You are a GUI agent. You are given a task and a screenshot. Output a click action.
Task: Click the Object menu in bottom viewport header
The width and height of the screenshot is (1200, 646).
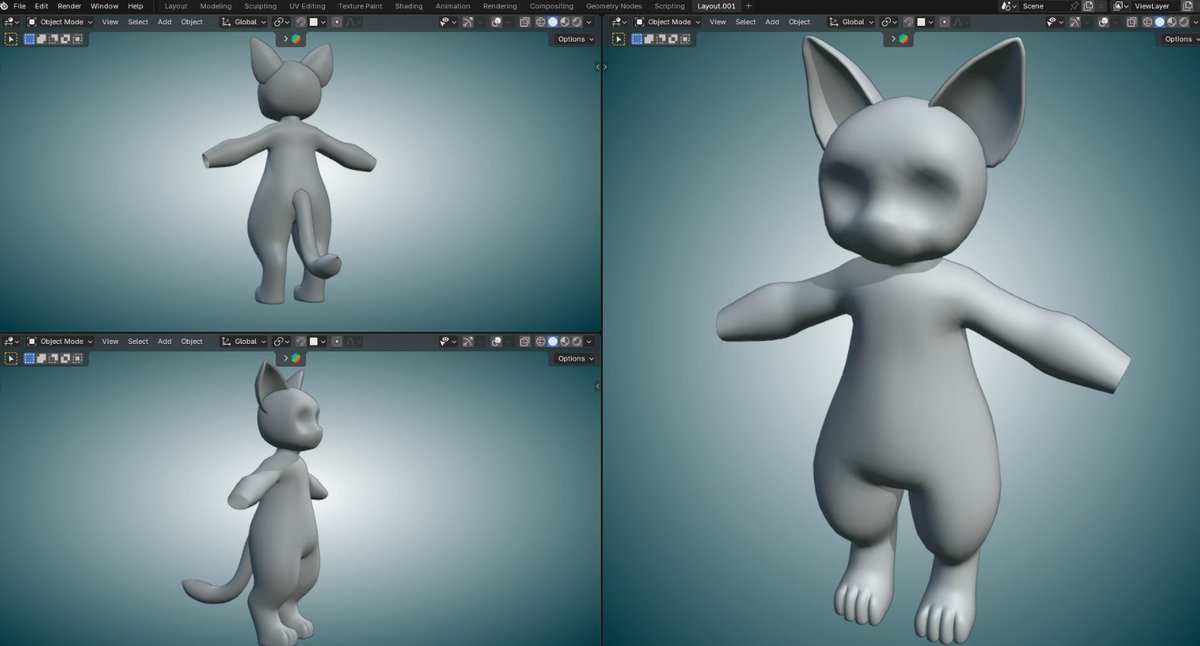191,341
